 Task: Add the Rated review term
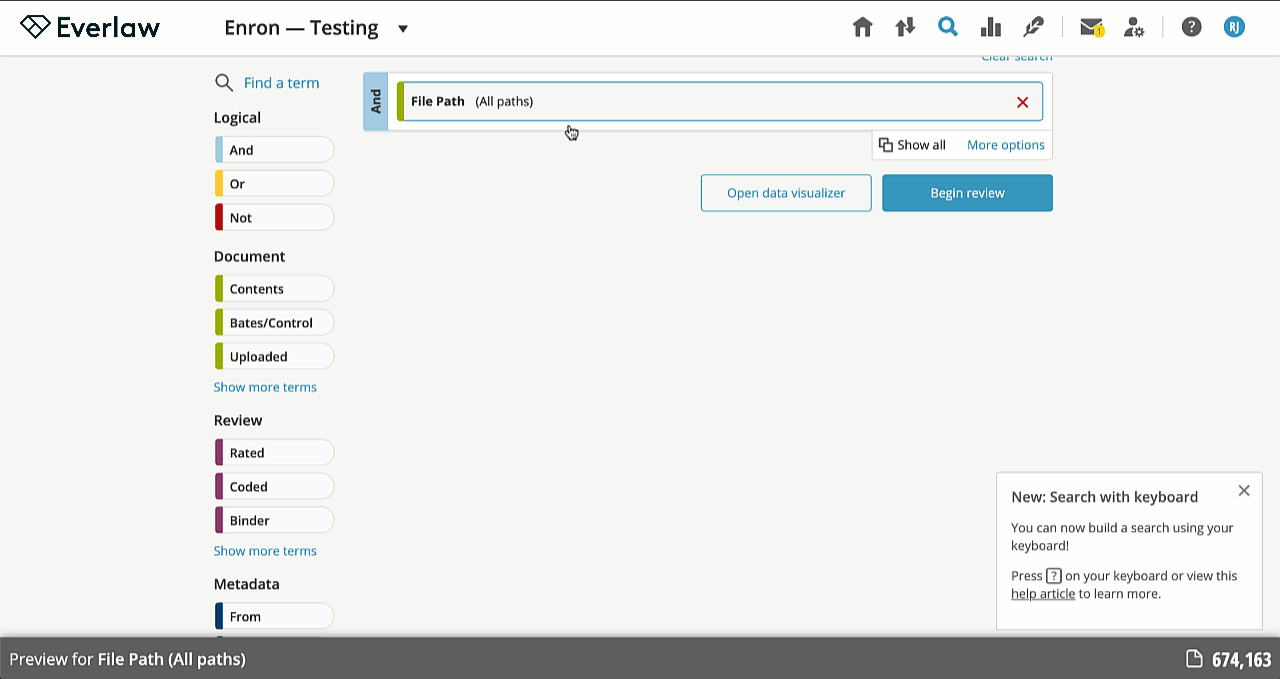click(274, 453)
